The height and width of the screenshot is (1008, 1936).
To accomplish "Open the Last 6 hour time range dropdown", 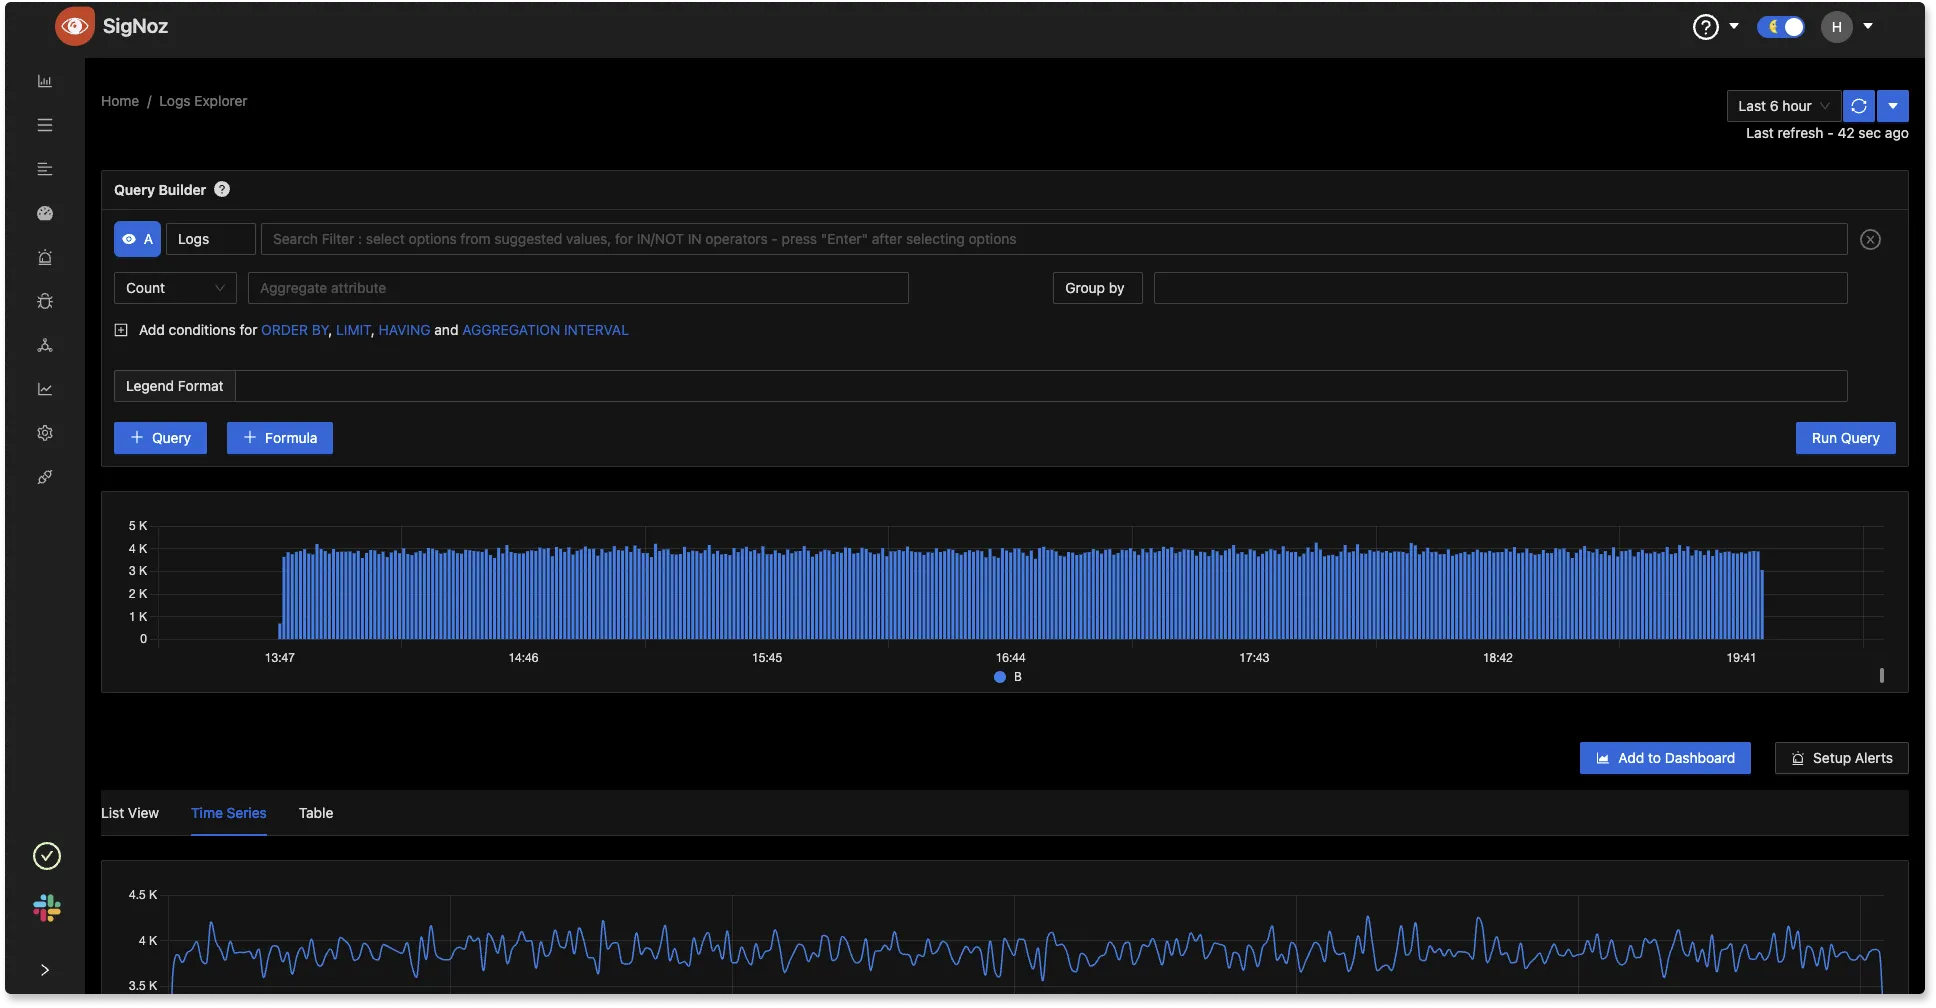I will tap(1784, 106).
